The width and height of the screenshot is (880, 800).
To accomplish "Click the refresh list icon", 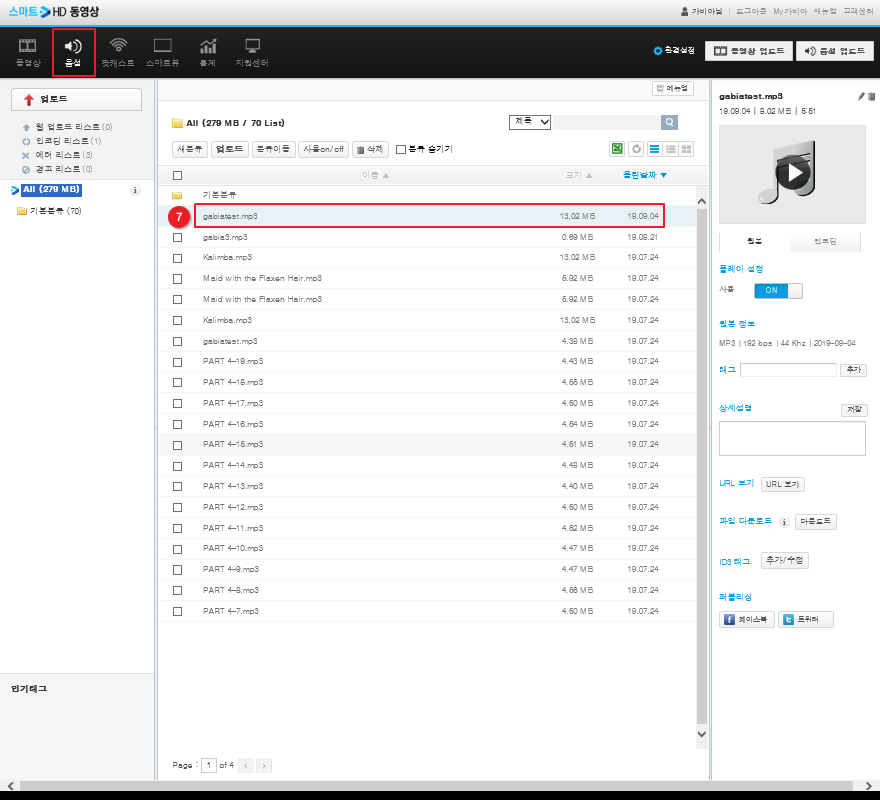I will 636,149.
